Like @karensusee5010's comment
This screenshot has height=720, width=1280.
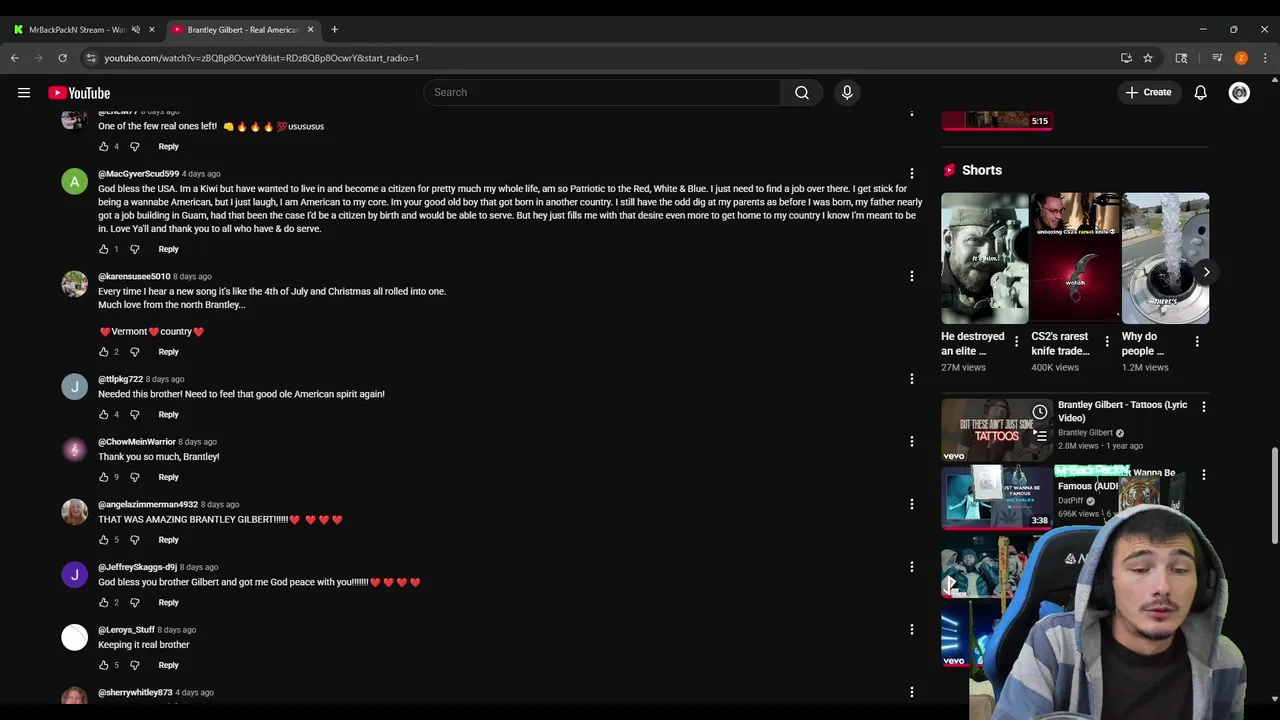coord(103,352)
